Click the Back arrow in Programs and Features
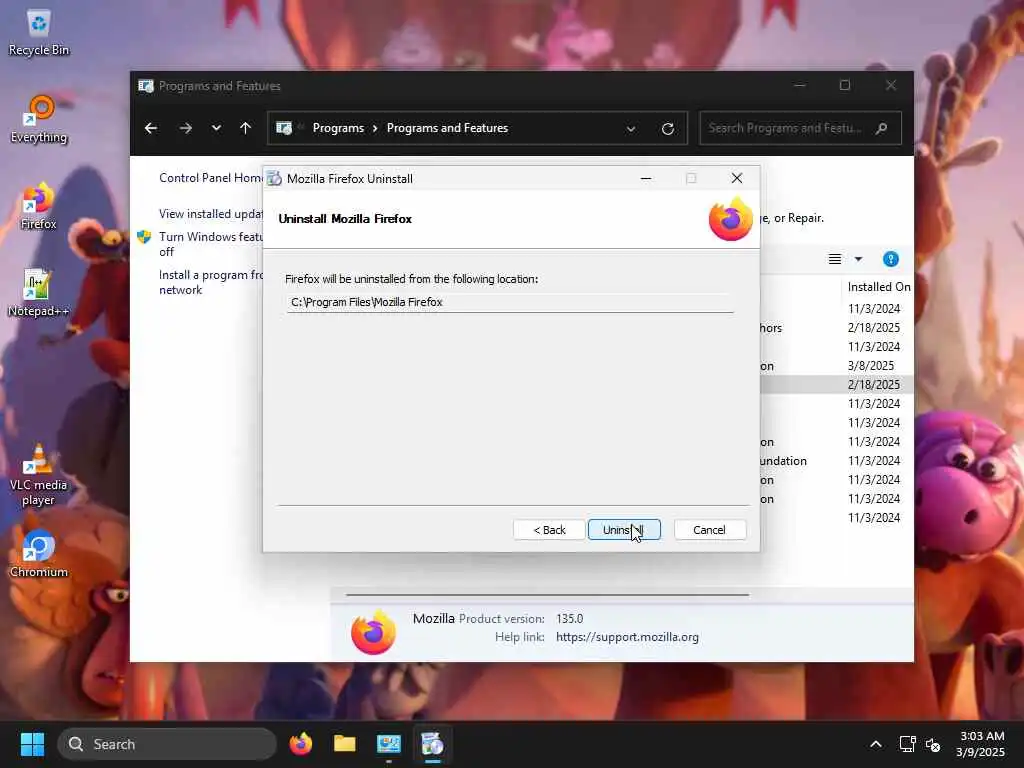1024x768 pixels. click(x=151, y=128)
